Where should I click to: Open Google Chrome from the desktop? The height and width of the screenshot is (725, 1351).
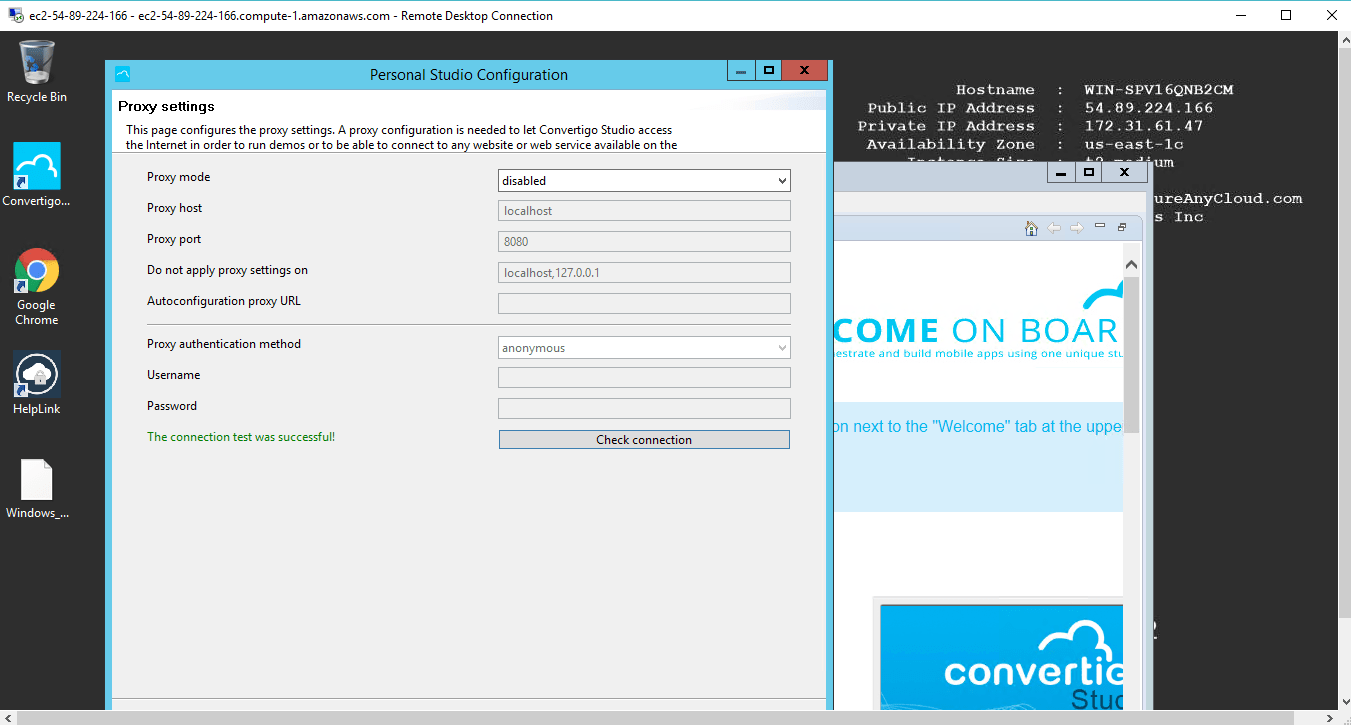coord(37,270)
